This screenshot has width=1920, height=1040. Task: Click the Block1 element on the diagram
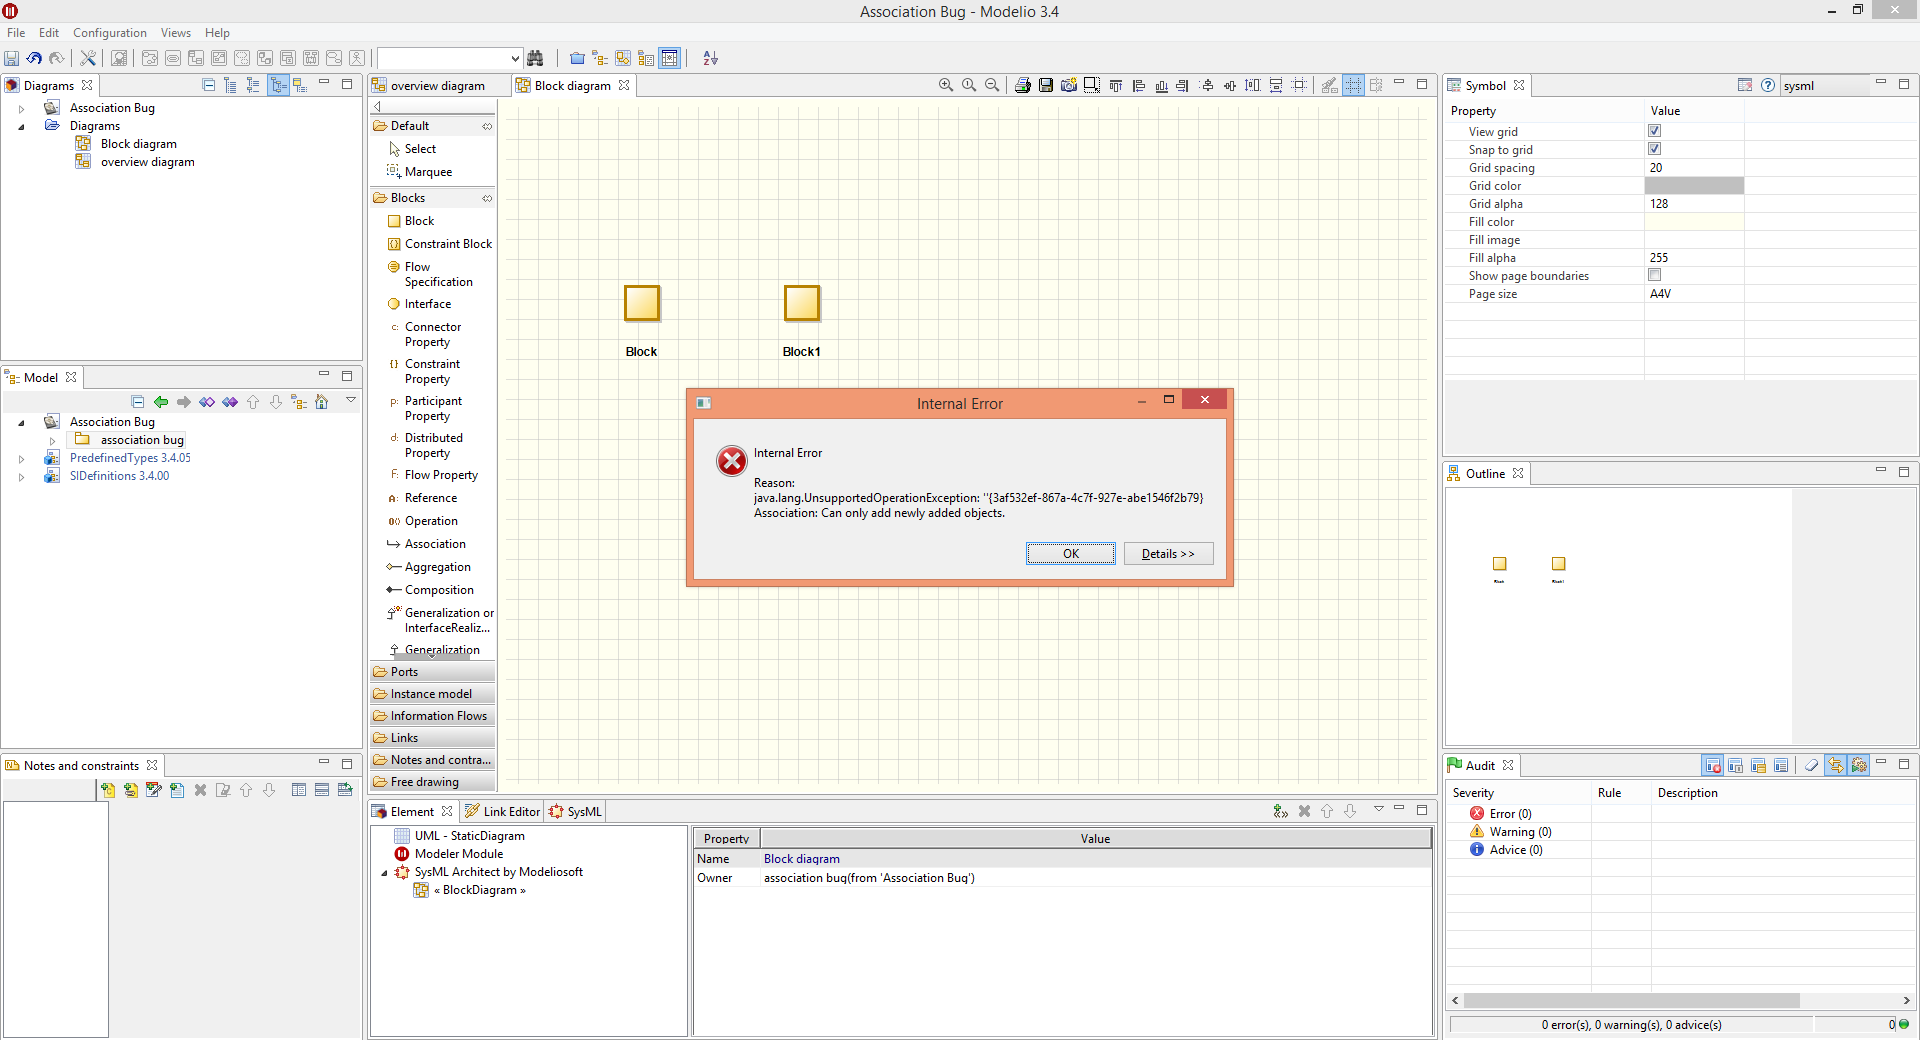tap(801, 304)
